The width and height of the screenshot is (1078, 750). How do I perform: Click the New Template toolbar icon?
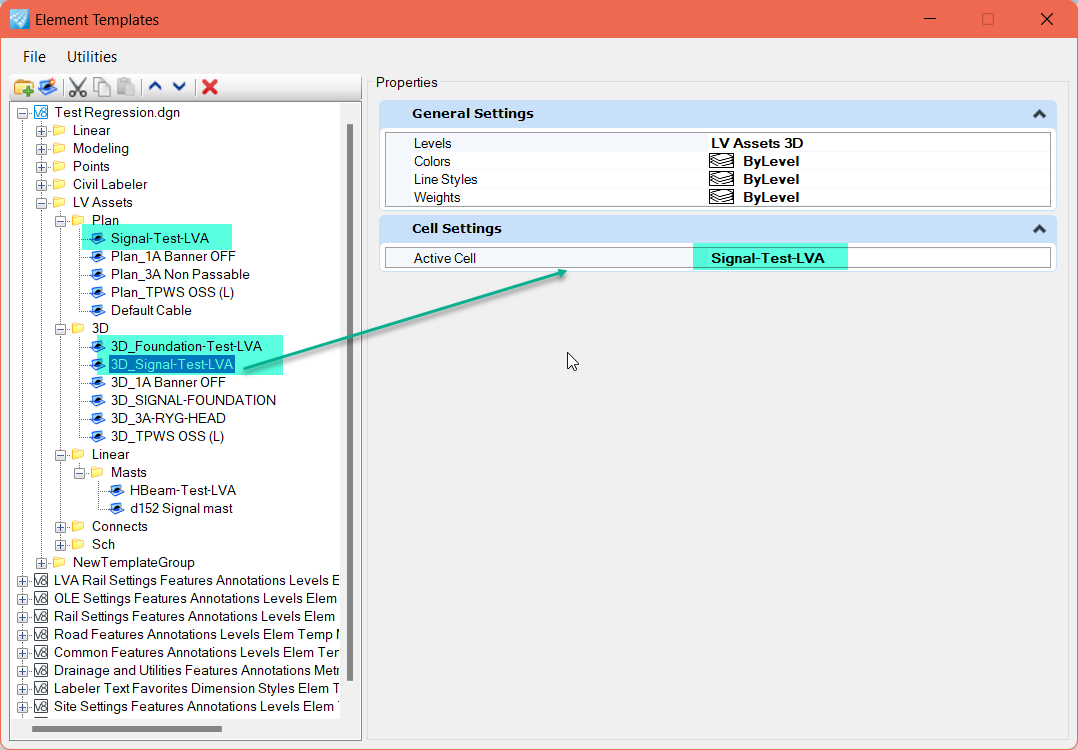(47, 87)
